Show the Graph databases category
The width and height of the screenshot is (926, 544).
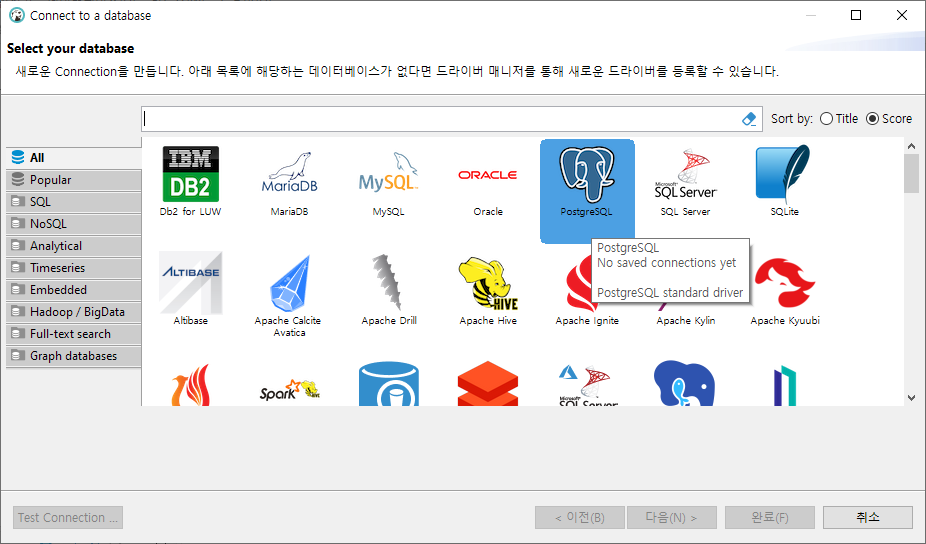coord(74,356)
